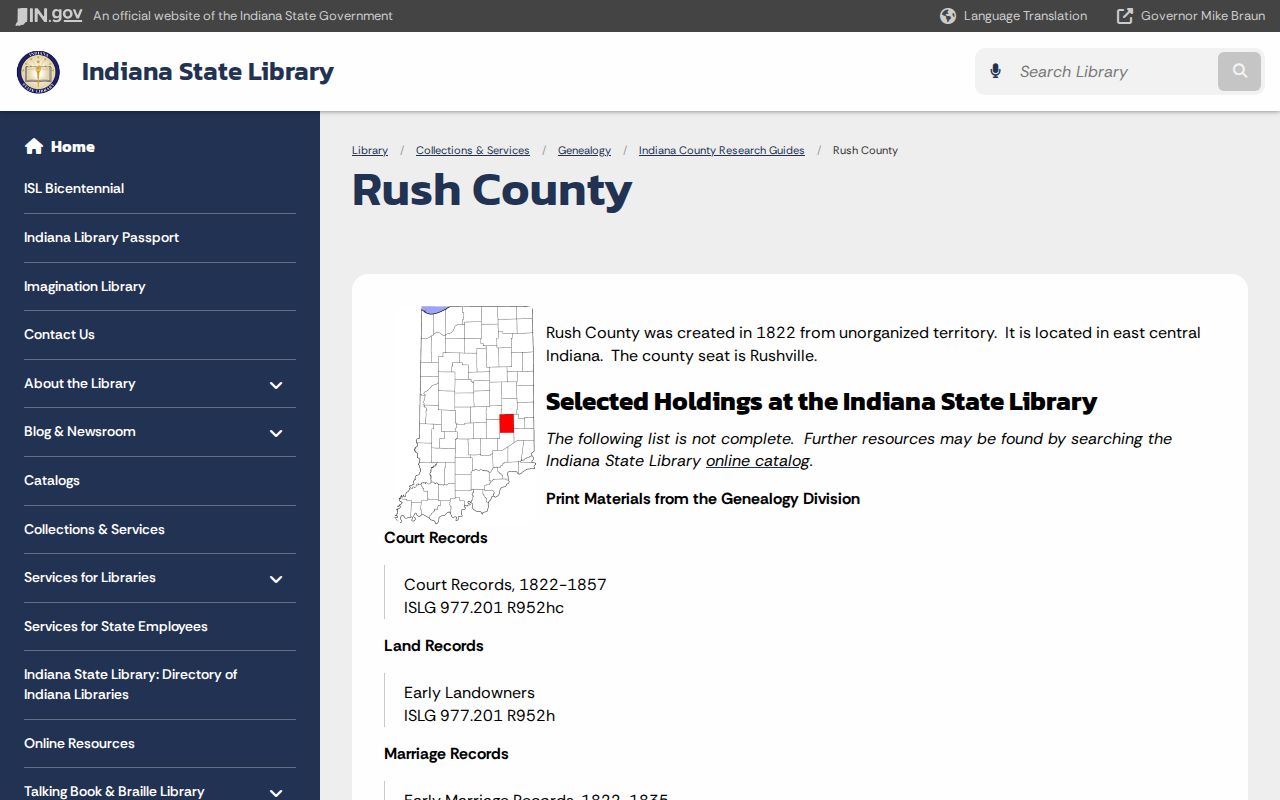The width and height of the screenshot is (1280, 800).
Task: Open ISL Bicentennial in the sidebar
Action: 74,188
